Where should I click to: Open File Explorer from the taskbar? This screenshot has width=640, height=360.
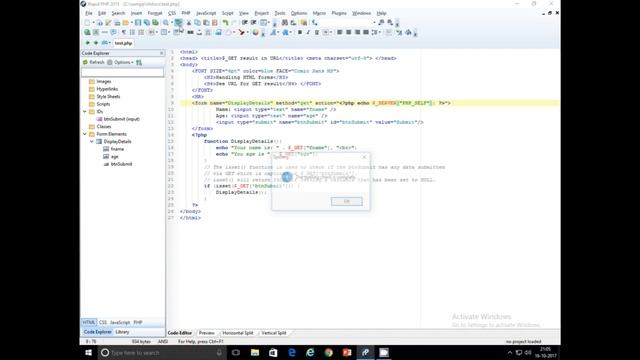click(x=255, y=353)
